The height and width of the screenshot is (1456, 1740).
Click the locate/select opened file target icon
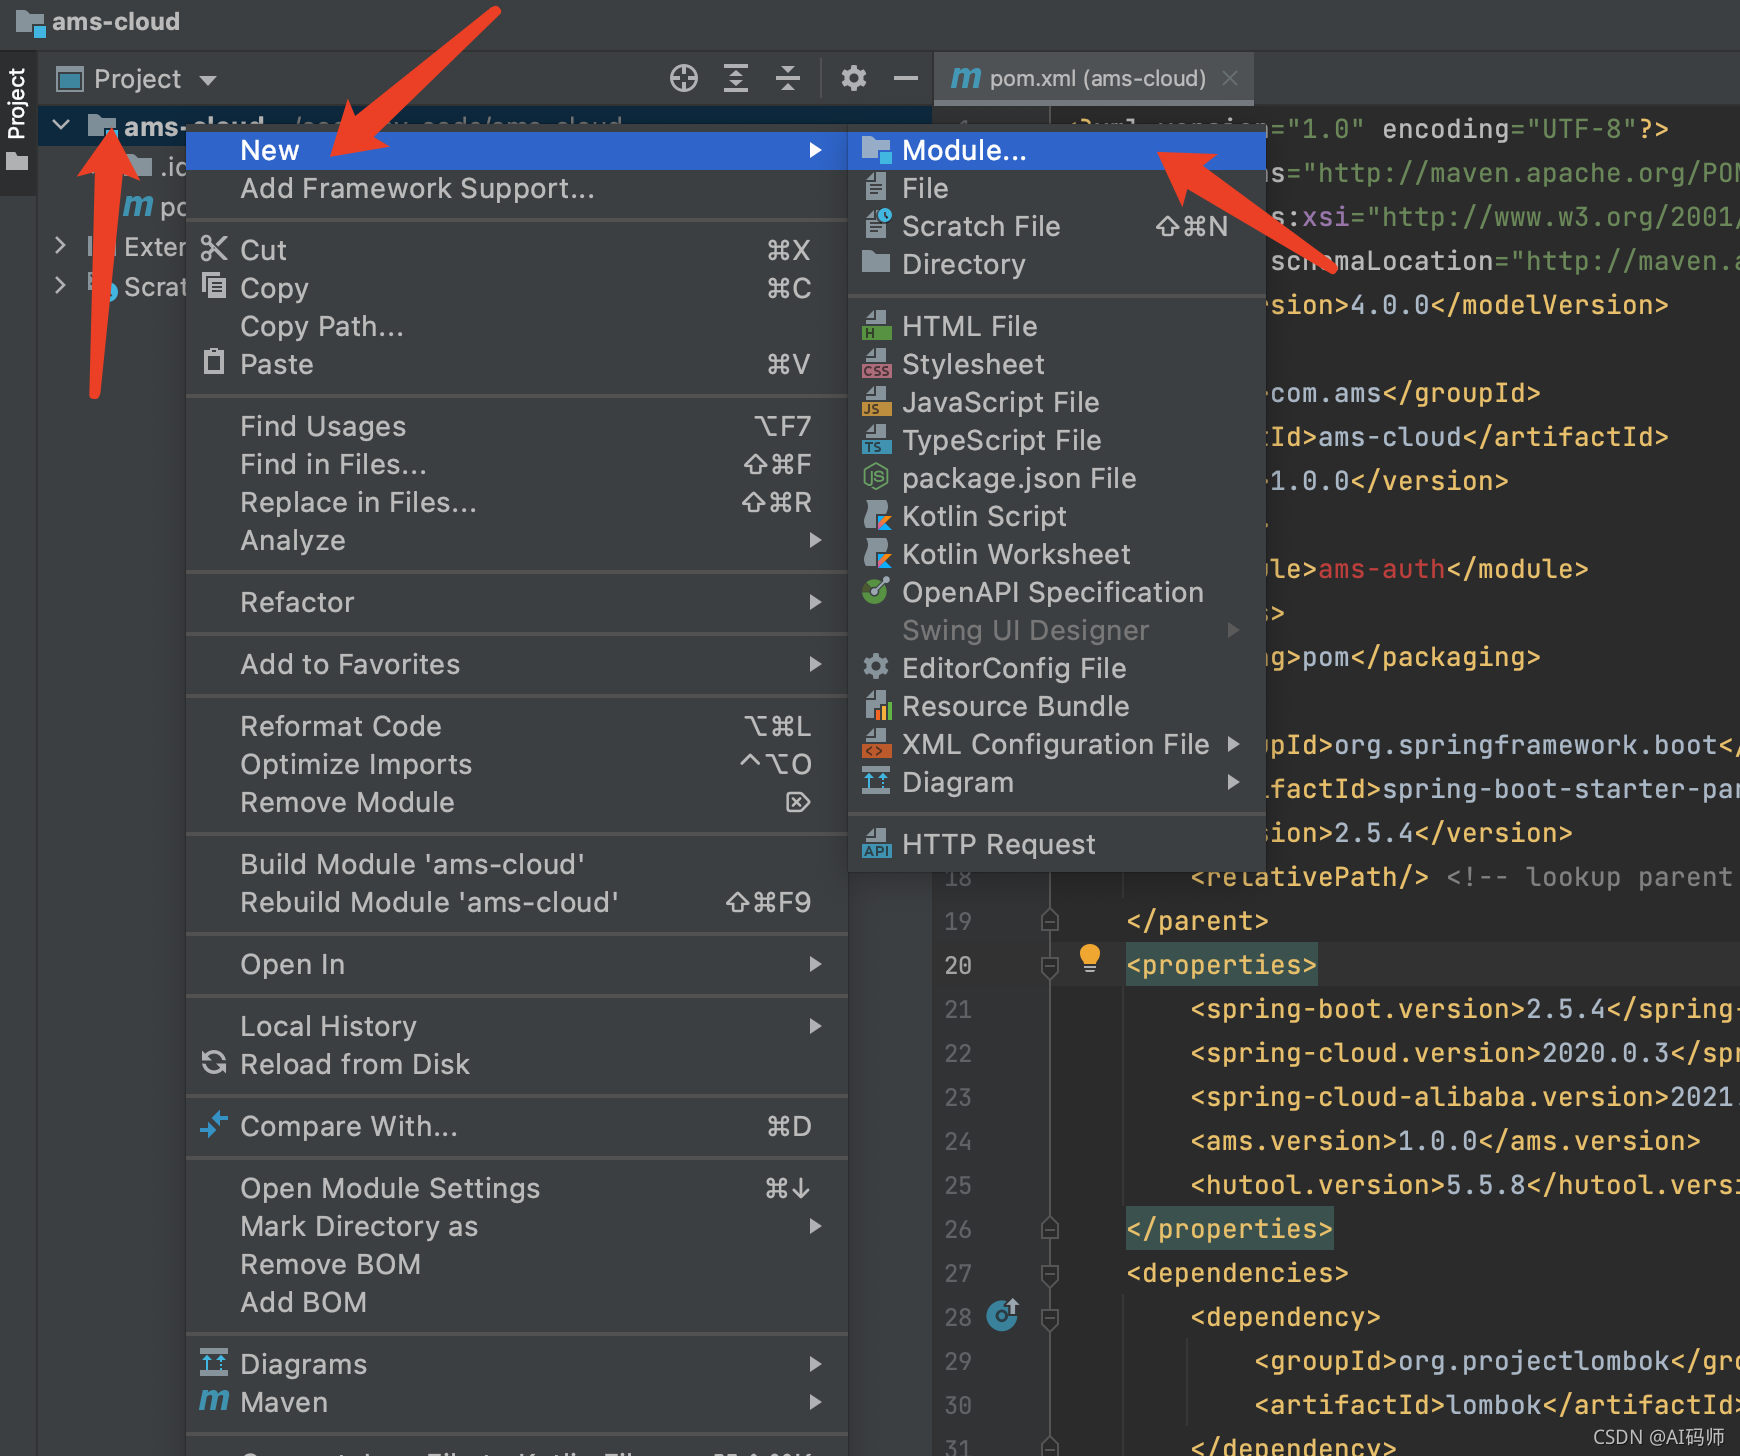point(684,78)
